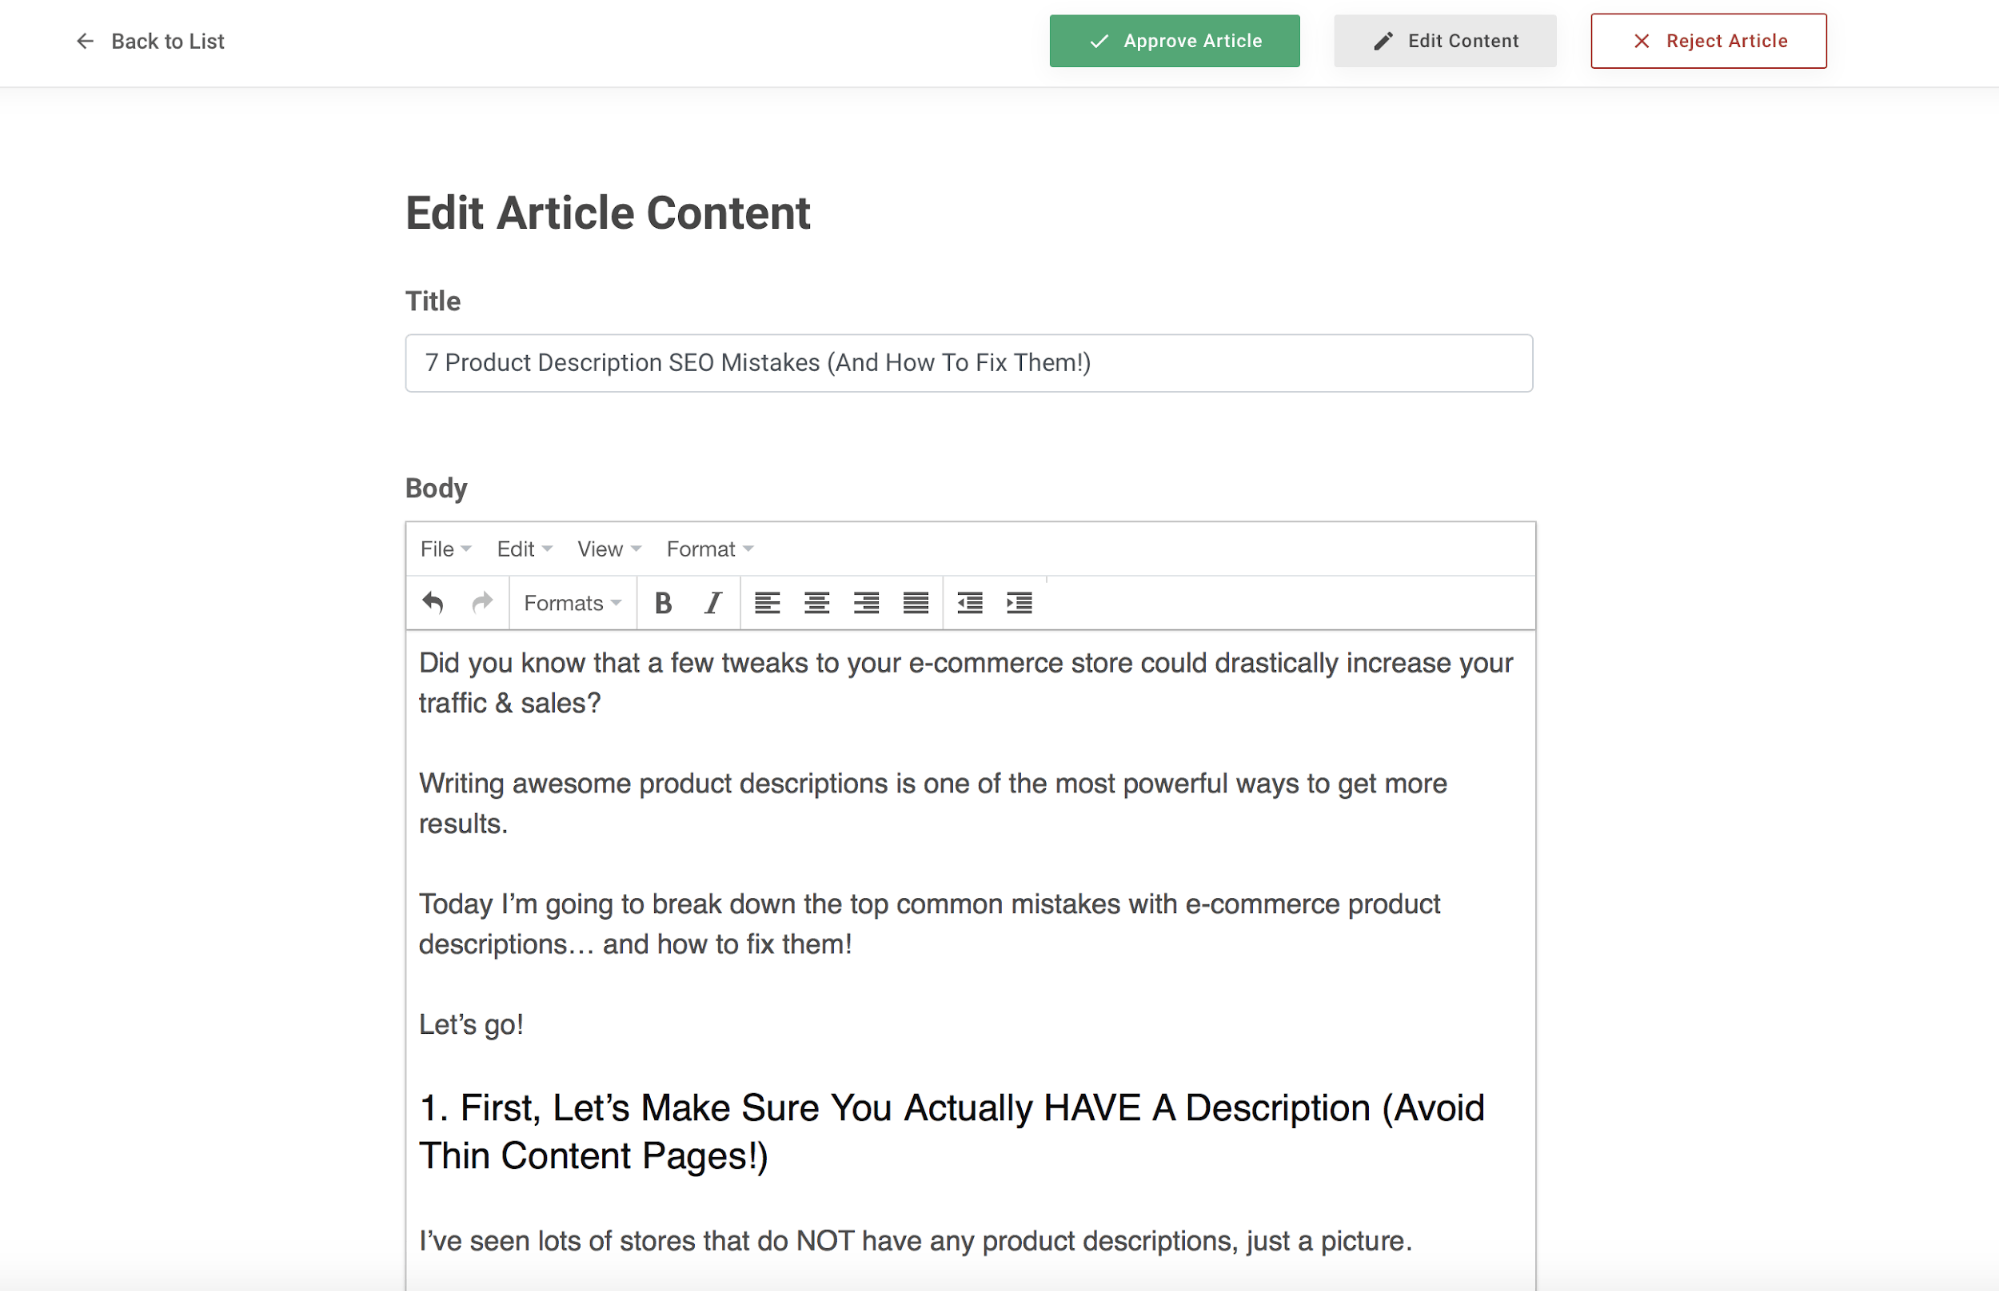Click sentence 'I've seen lots of stores'
Viewport: 1999px width, 1291px height.
[915, 1241]
